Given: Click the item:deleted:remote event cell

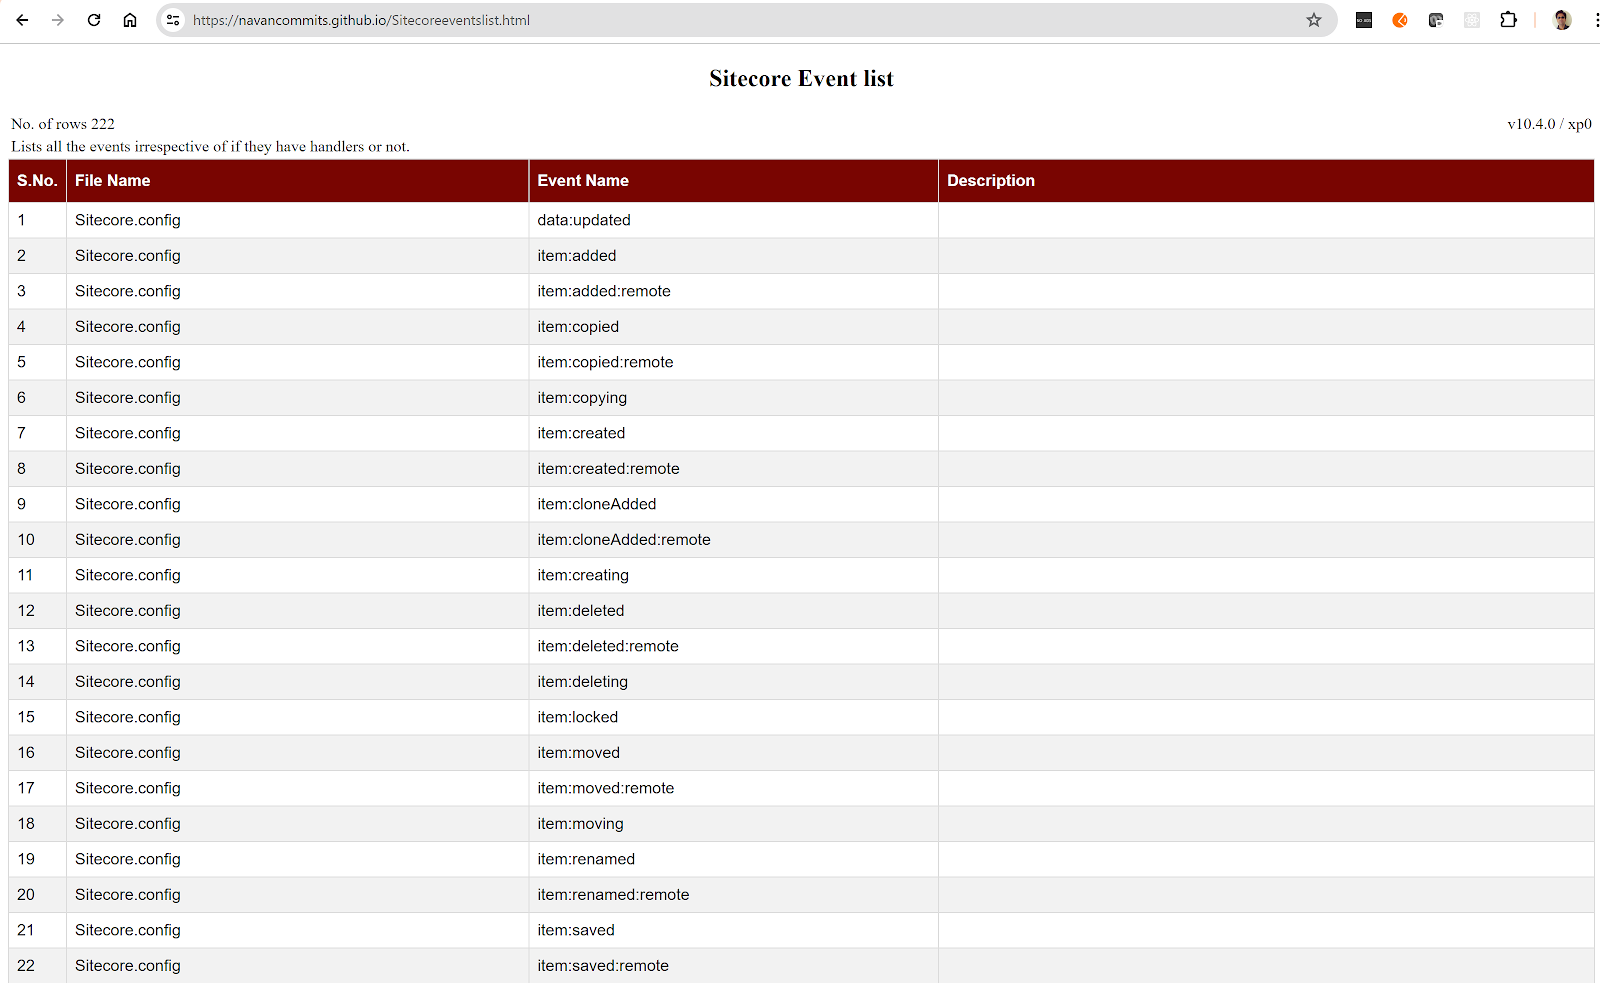Looking at the screenshot, I should pos(734,646).
